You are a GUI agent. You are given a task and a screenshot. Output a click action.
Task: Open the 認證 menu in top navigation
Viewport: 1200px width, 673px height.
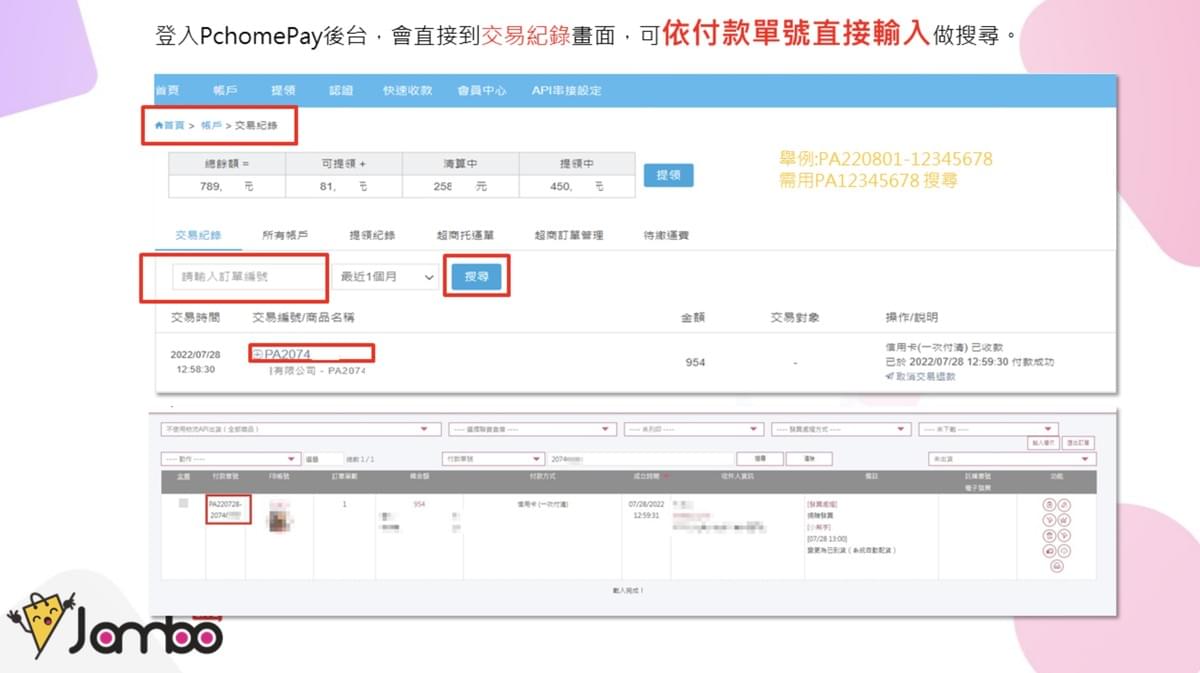[x=341, y=90]
